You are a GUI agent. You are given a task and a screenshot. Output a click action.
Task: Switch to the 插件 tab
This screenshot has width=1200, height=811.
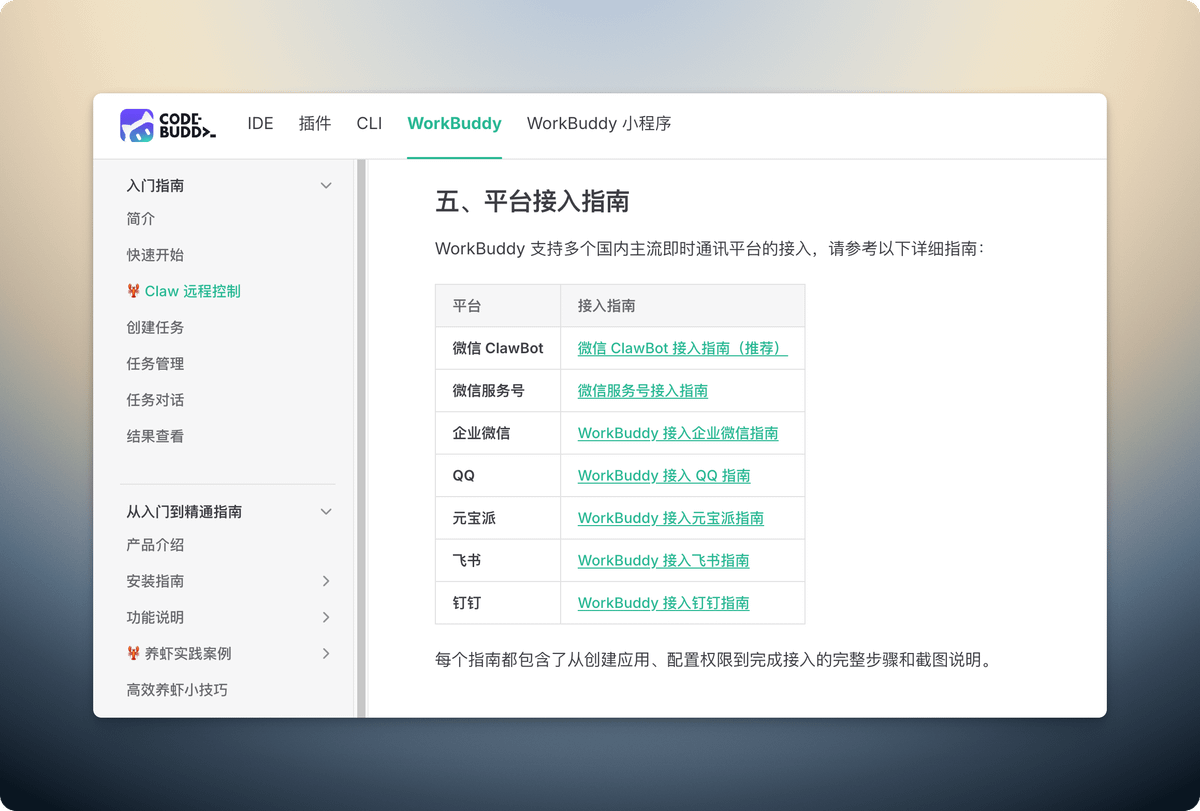[315, 124]
